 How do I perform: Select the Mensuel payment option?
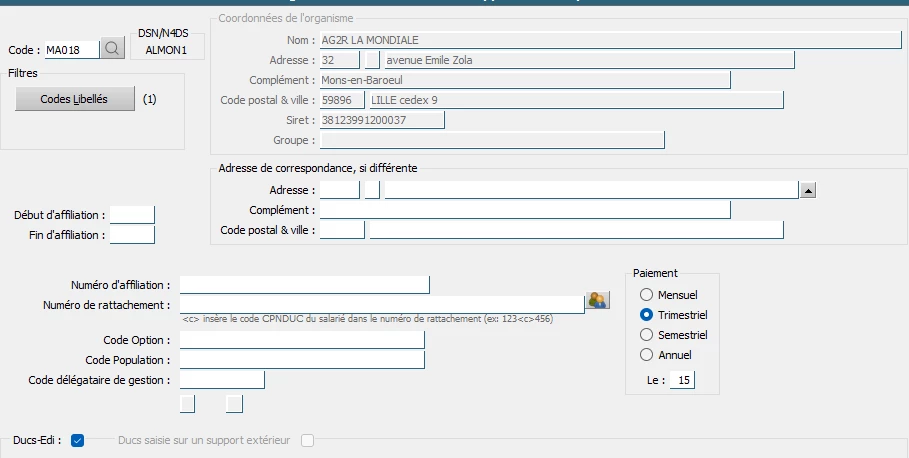[x=646, y=295]
